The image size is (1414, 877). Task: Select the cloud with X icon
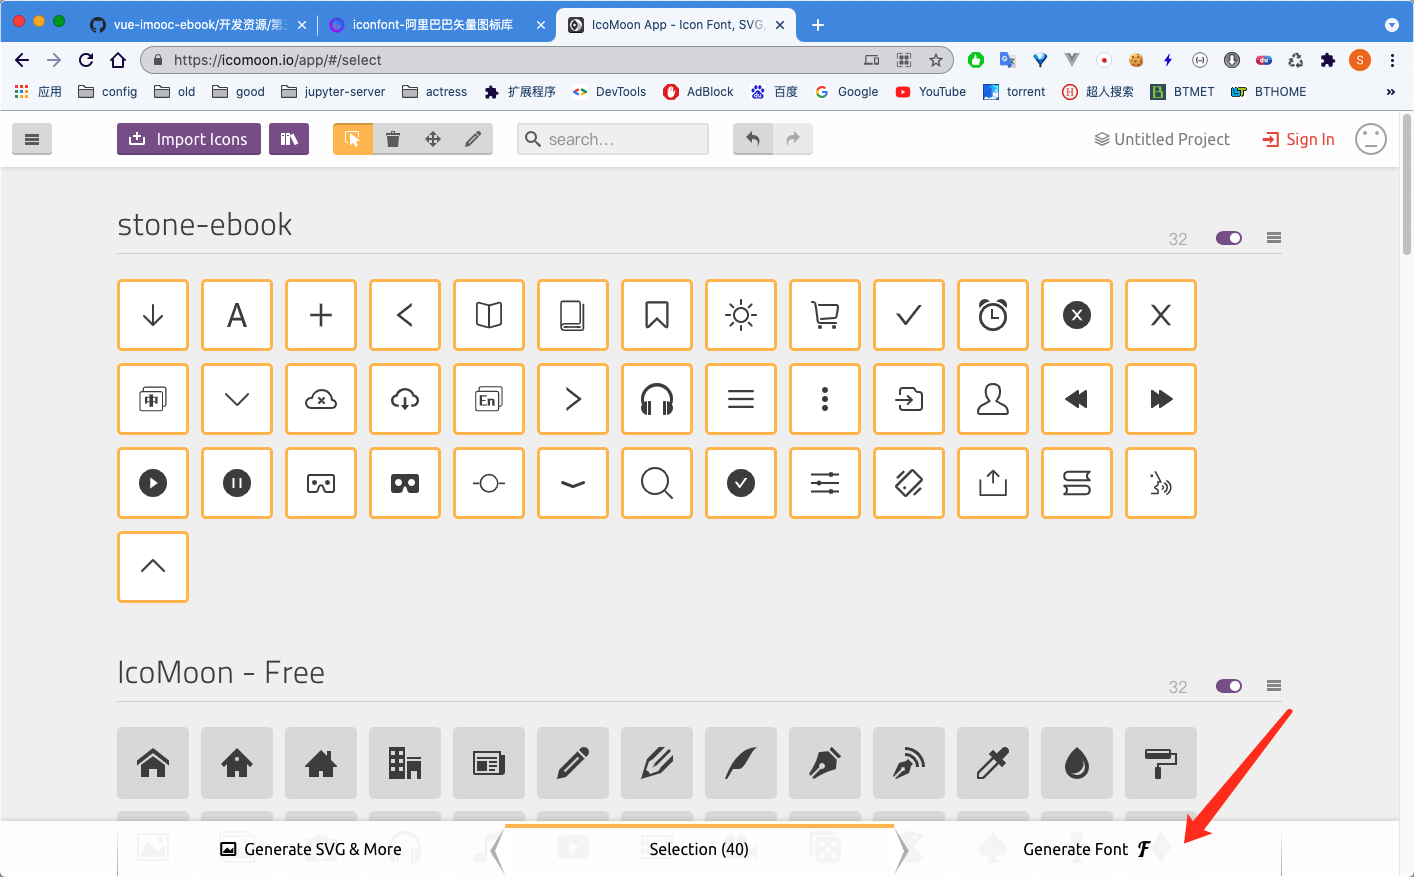pos(321,399)
